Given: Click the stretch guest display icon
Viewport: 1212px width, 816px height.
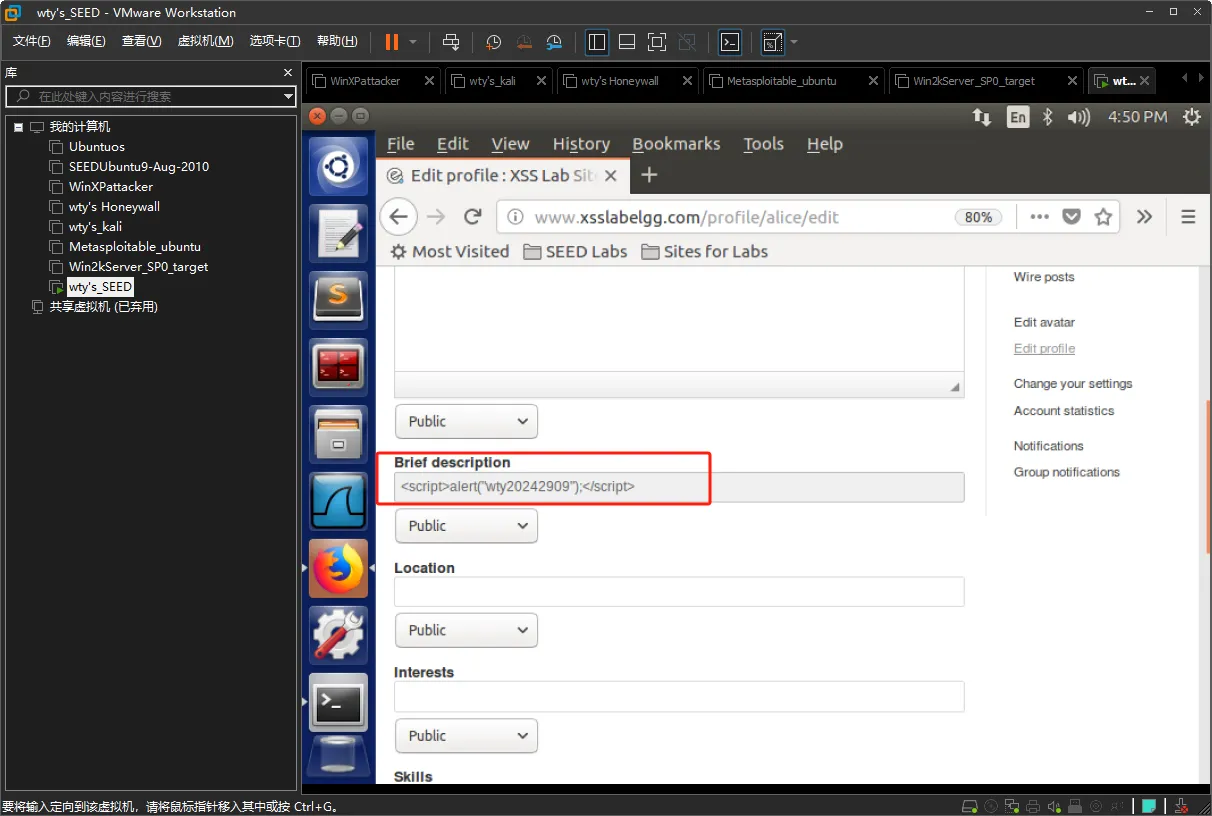Looking at the screenshot, I should (772, 42).
